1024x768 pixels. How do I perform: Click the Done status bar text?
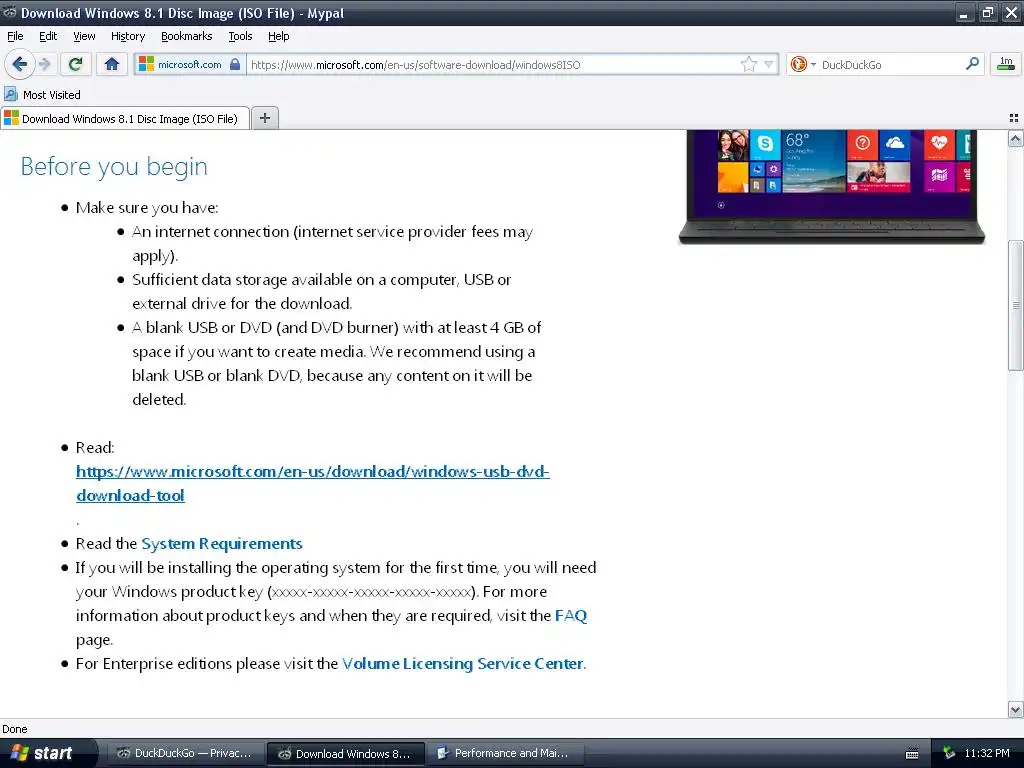(x=14, y=729)
